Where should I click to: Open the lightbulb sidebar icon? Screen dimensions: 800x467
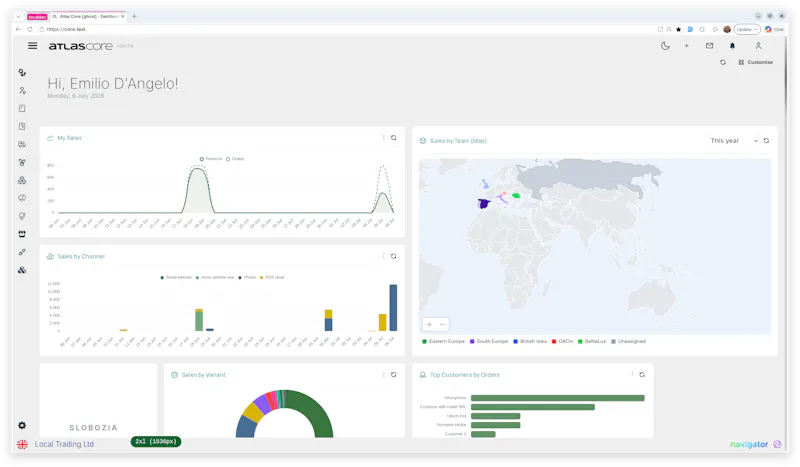22,216
